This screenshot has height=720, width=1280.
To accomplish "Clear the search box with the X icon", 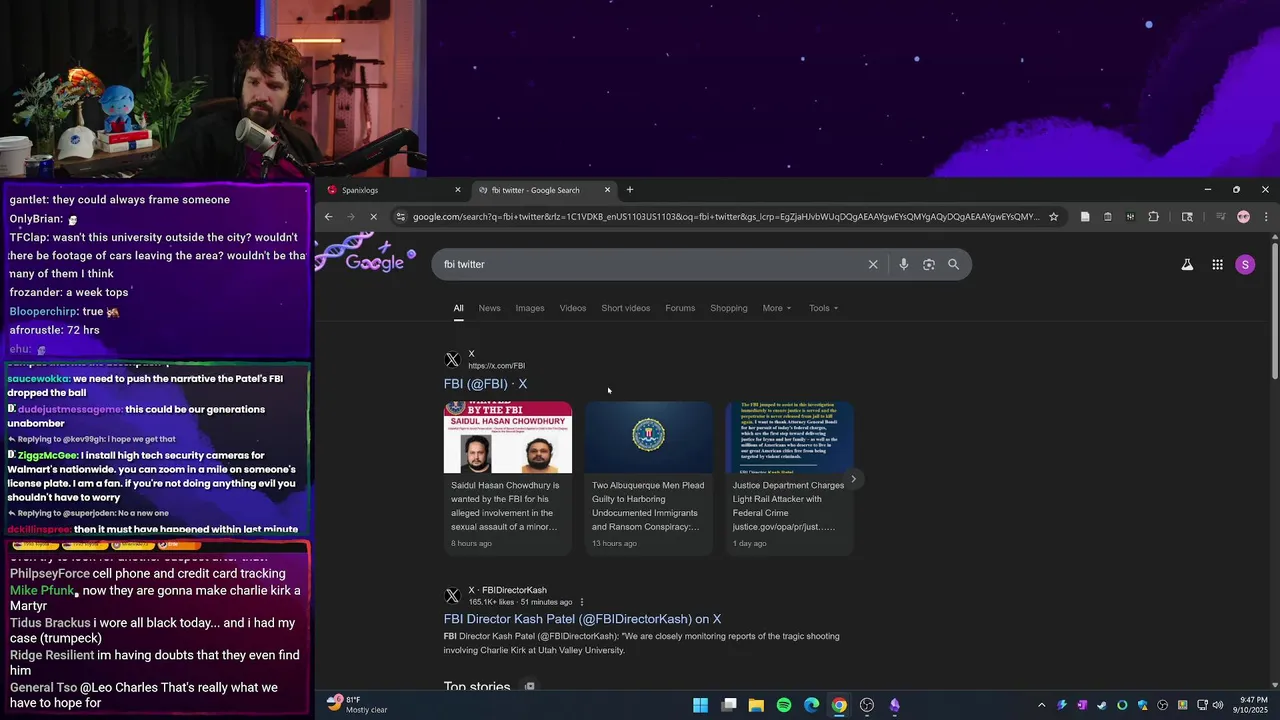I will (x=873, y=264).
